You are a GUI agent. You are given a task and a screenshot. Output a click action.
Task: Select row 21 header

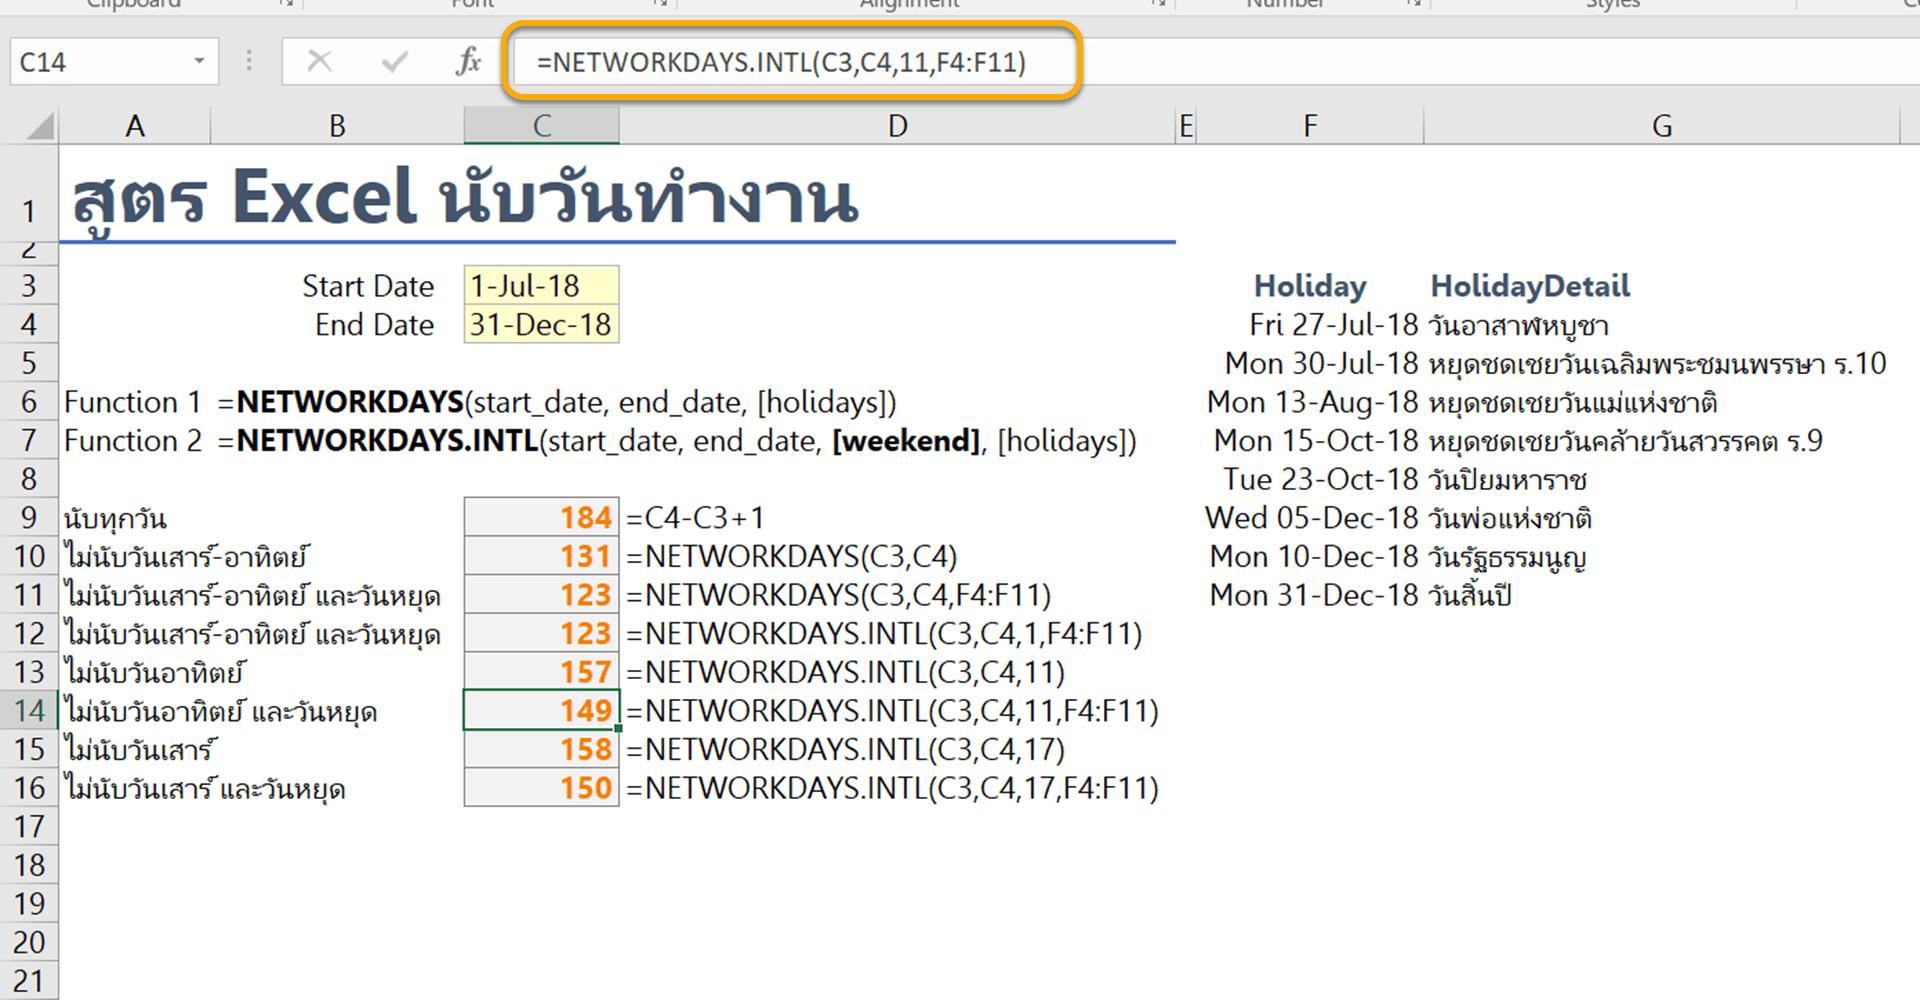29,982
